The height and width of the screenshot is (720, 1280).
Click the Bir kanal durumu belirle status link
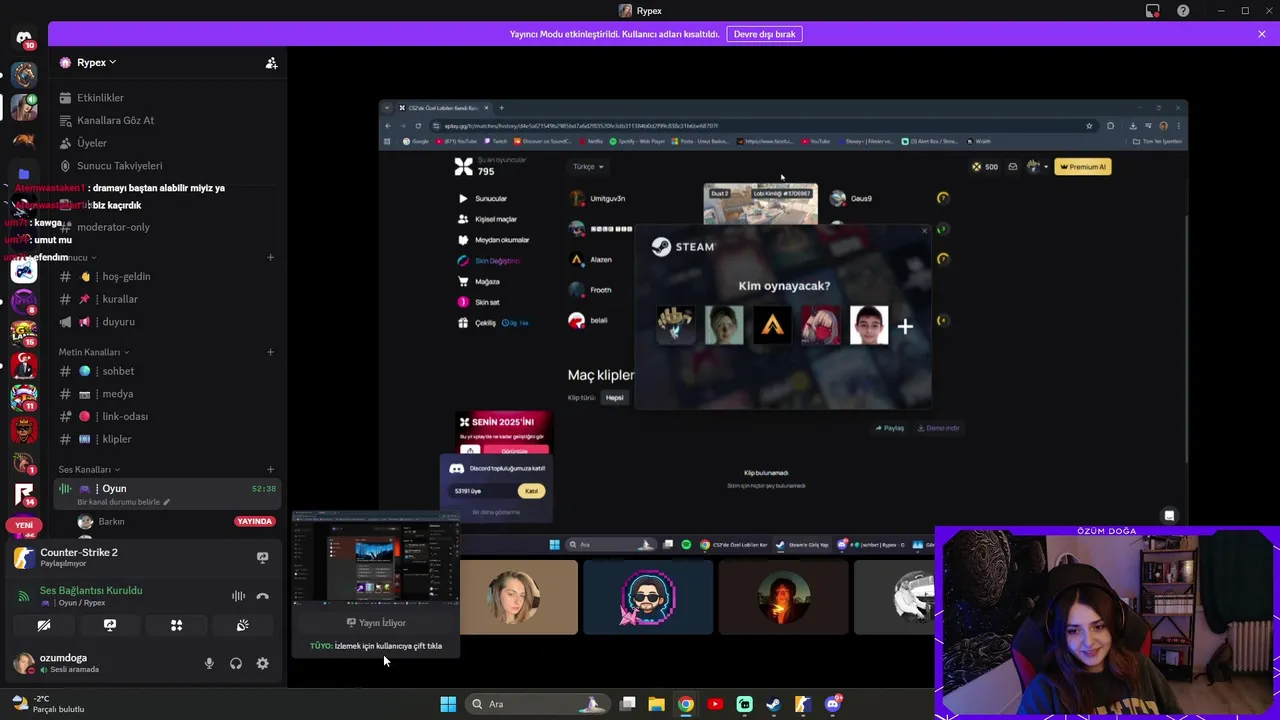click(x=123, y=502)
